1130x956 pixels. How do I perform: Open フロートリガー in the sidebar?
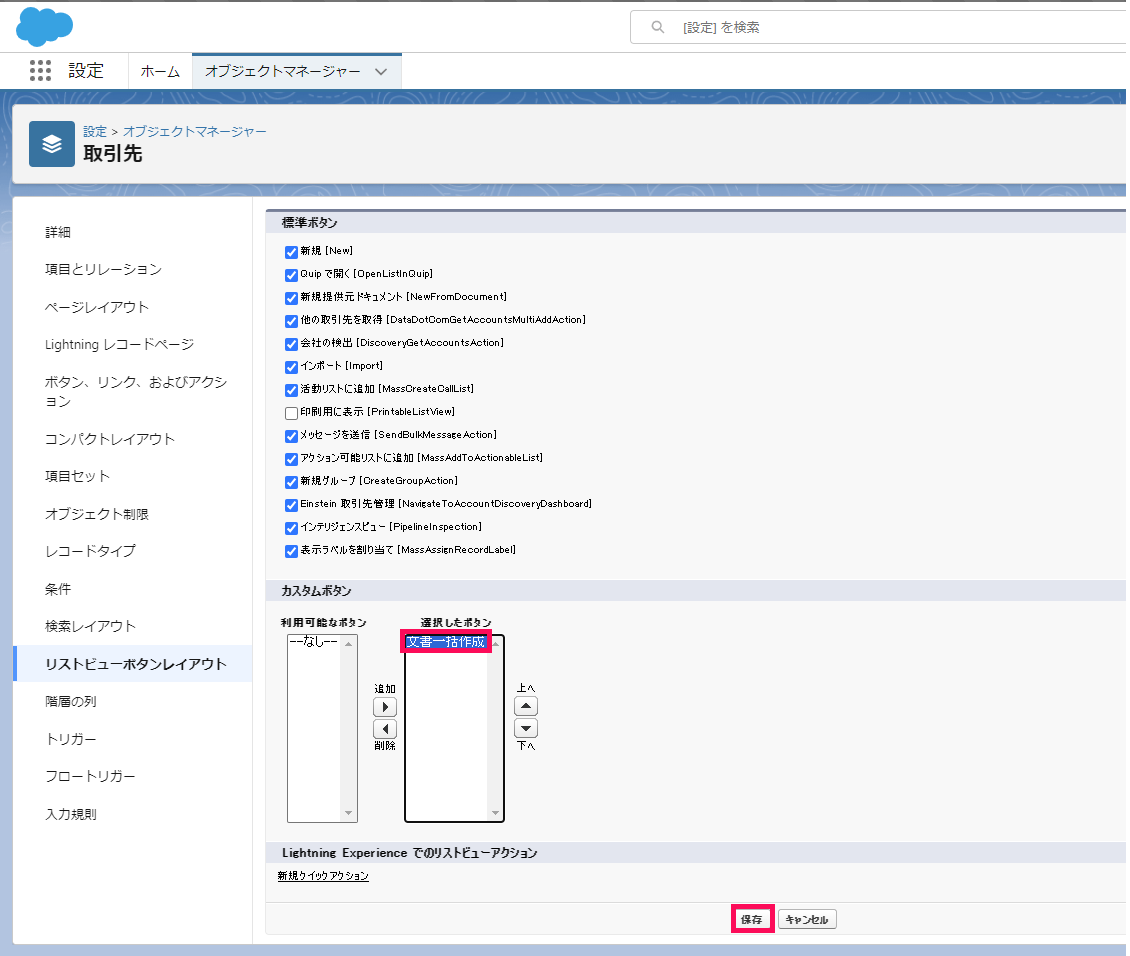pos(90,777)
